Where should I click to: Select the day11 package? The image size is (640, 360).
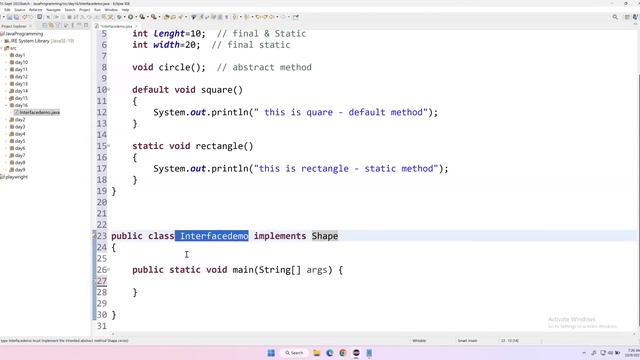[21, 69]
